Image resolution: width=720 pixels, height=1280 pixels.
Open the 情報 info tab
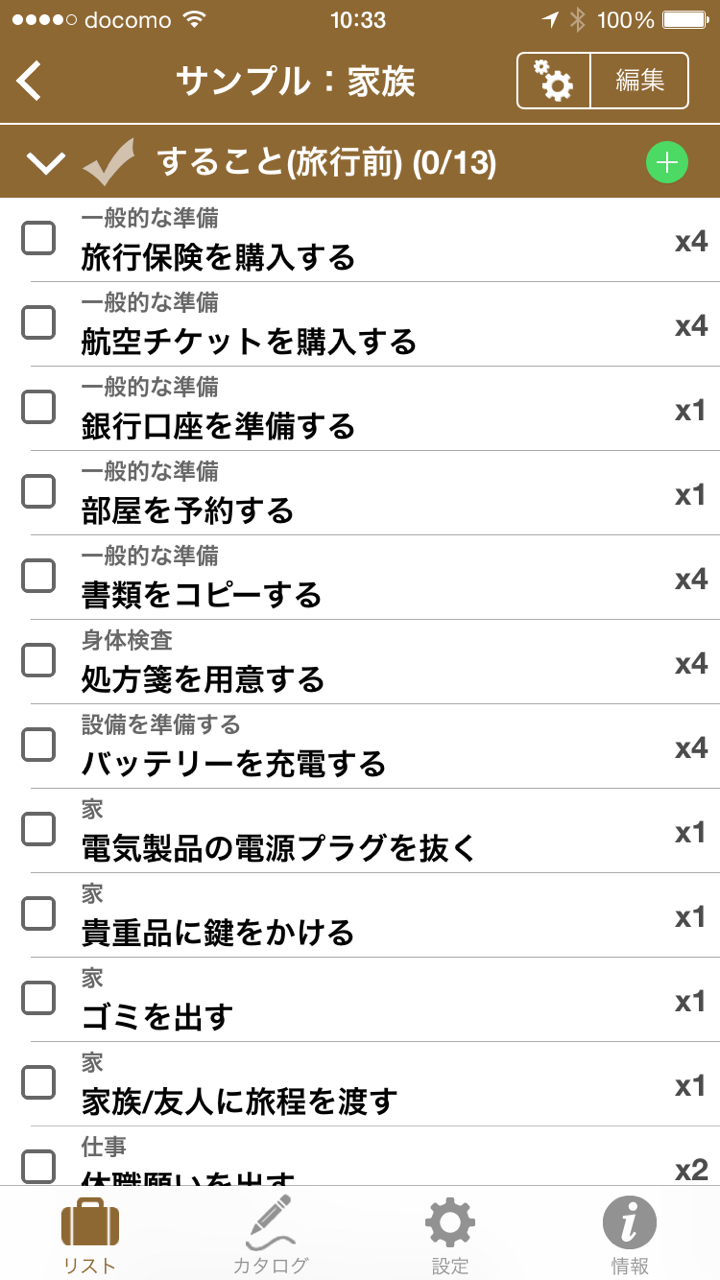(630, 1235)
